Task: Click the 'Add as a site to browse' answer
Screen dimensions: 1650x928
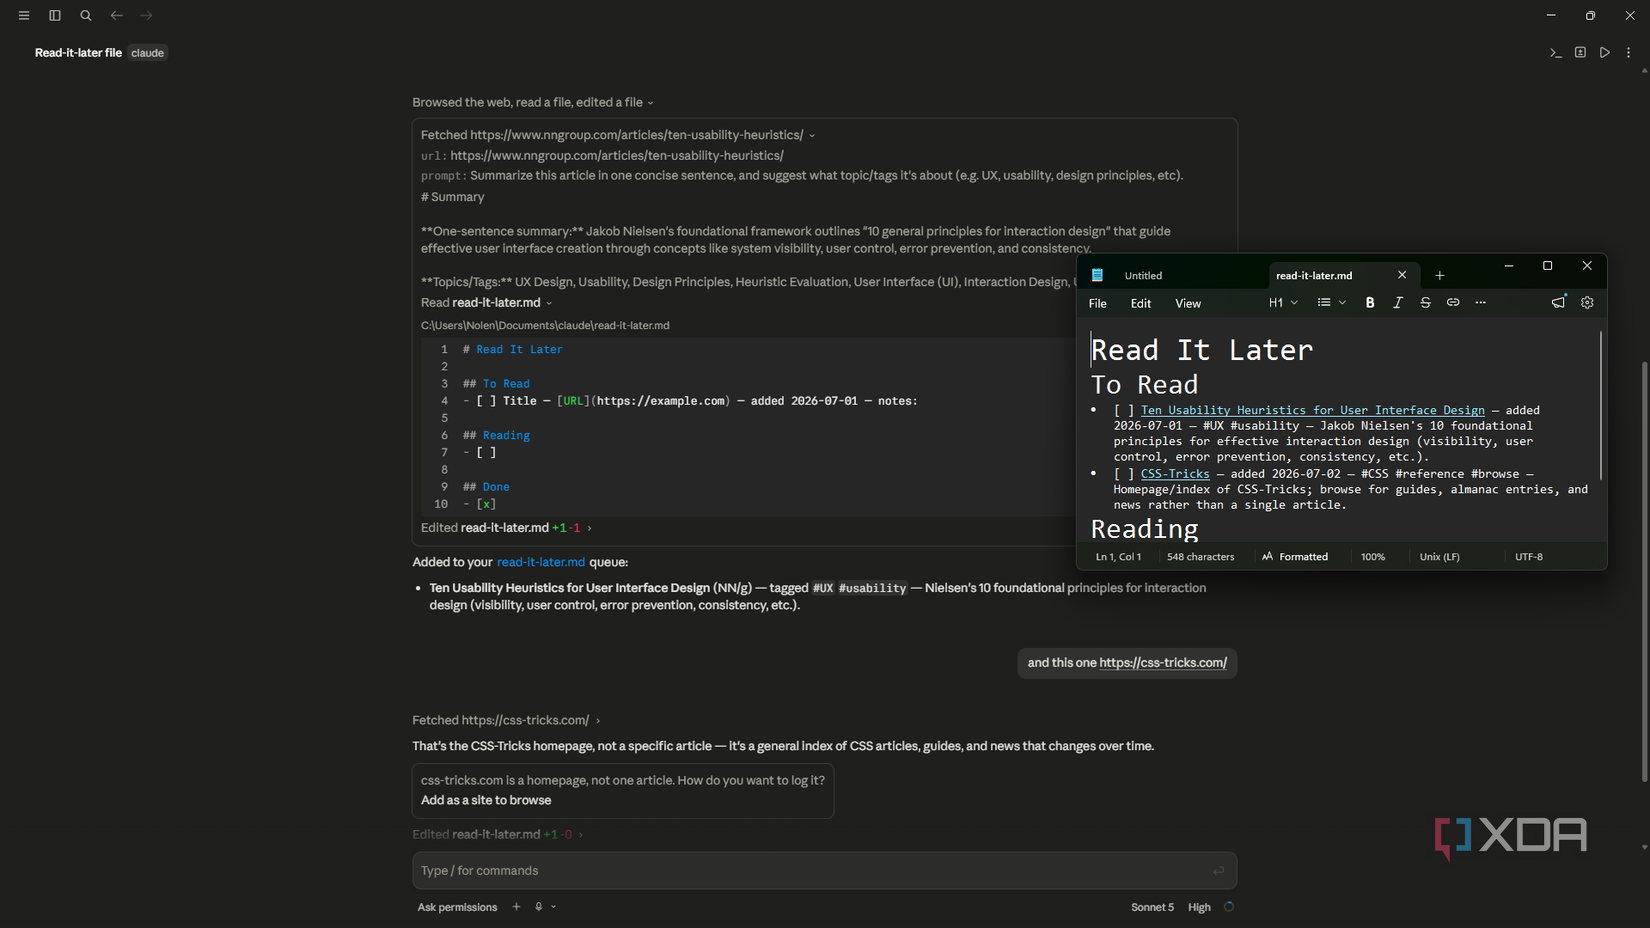Action: click(486, 800)
